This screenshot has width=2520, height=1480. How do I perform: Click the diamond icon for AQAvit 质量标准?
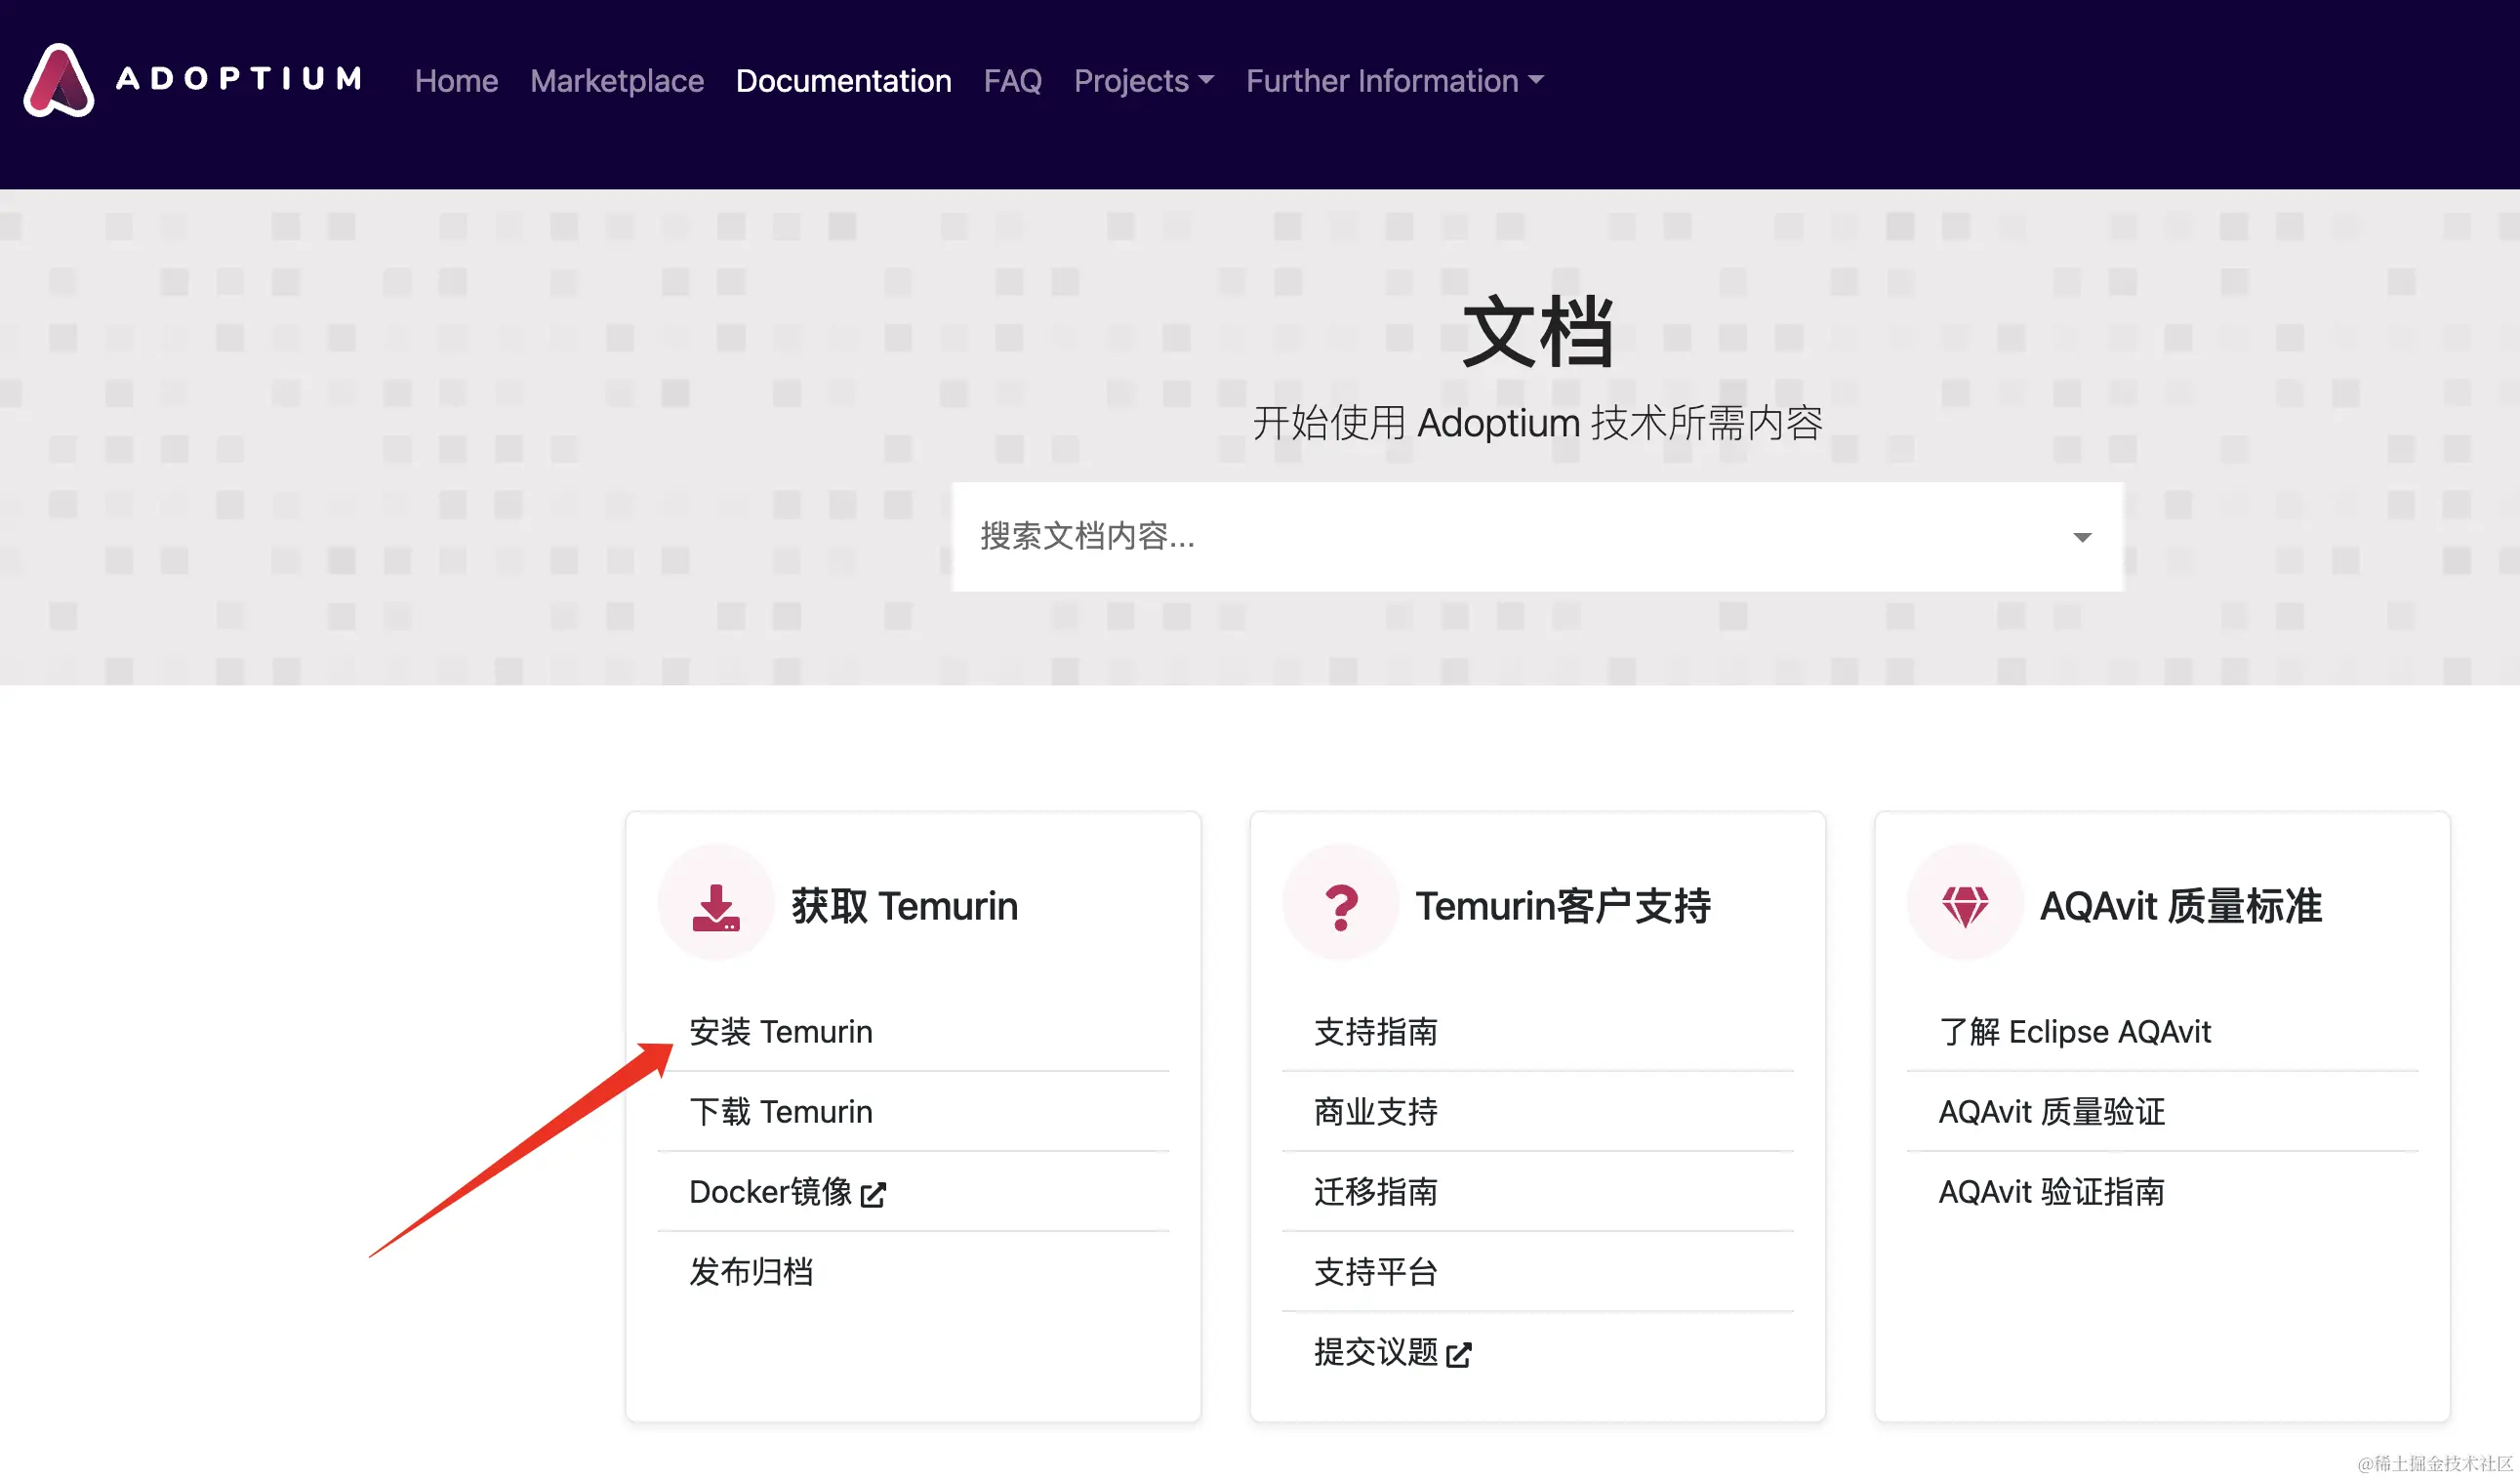click(x=1965, y=906)
